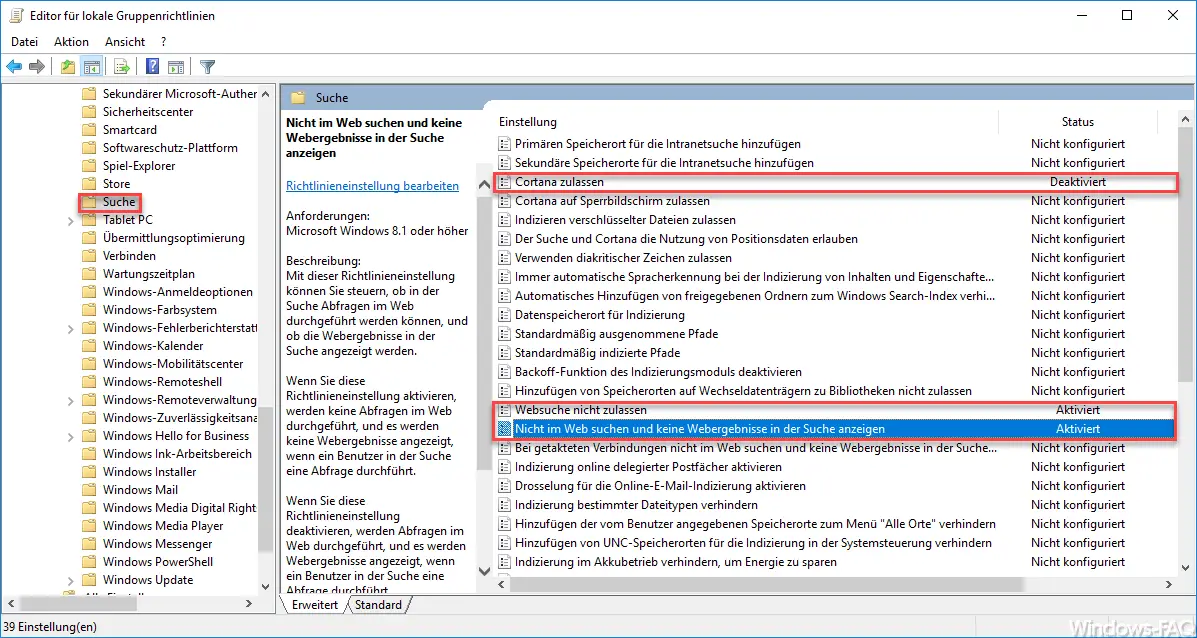Expand the Tablet PC tree node
Screen dimensions: 1197x638
pyautogui.click(x=71, y=221)
